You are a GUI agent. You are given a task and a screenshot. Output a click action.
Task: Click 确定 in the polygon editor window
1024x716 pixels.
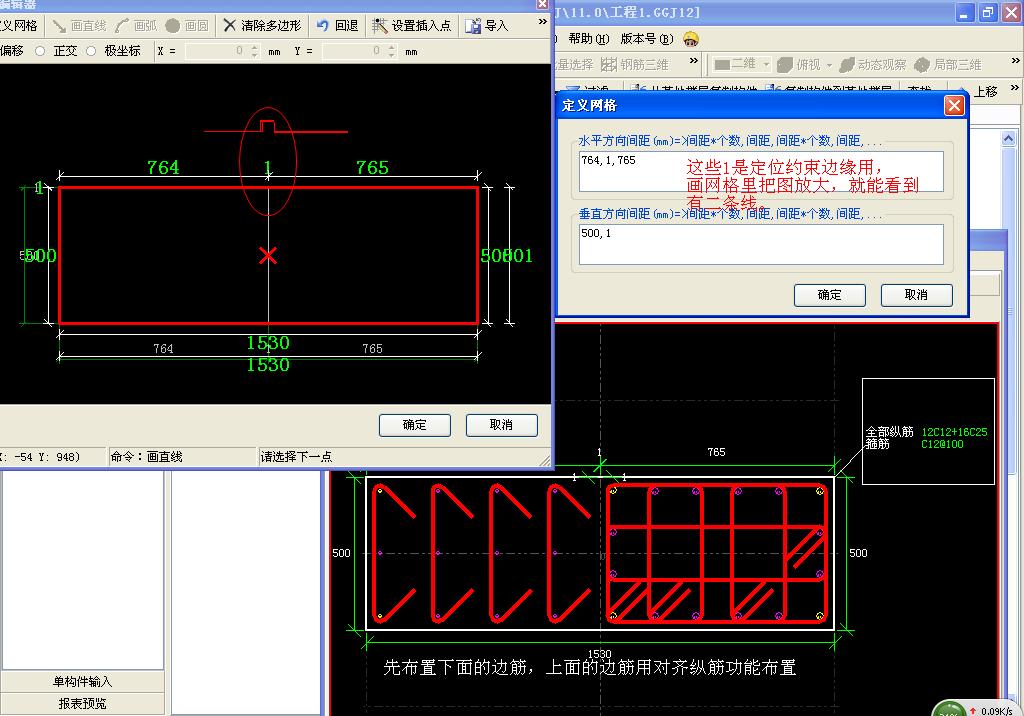pyautogui.click(x=415, y=425)
